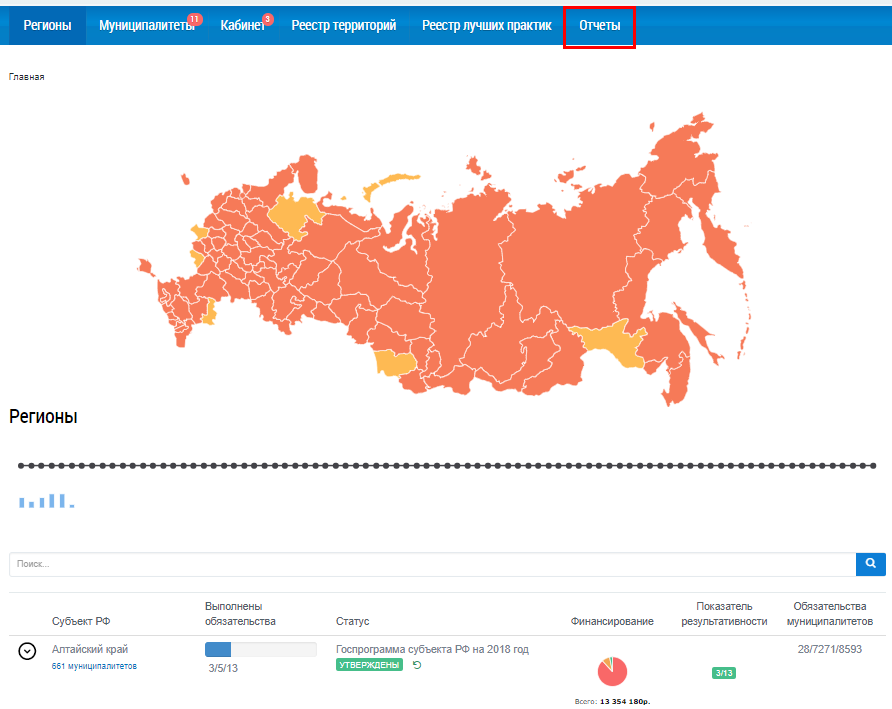
Task: Focus the Поиск search field
Action: [430, 564]
